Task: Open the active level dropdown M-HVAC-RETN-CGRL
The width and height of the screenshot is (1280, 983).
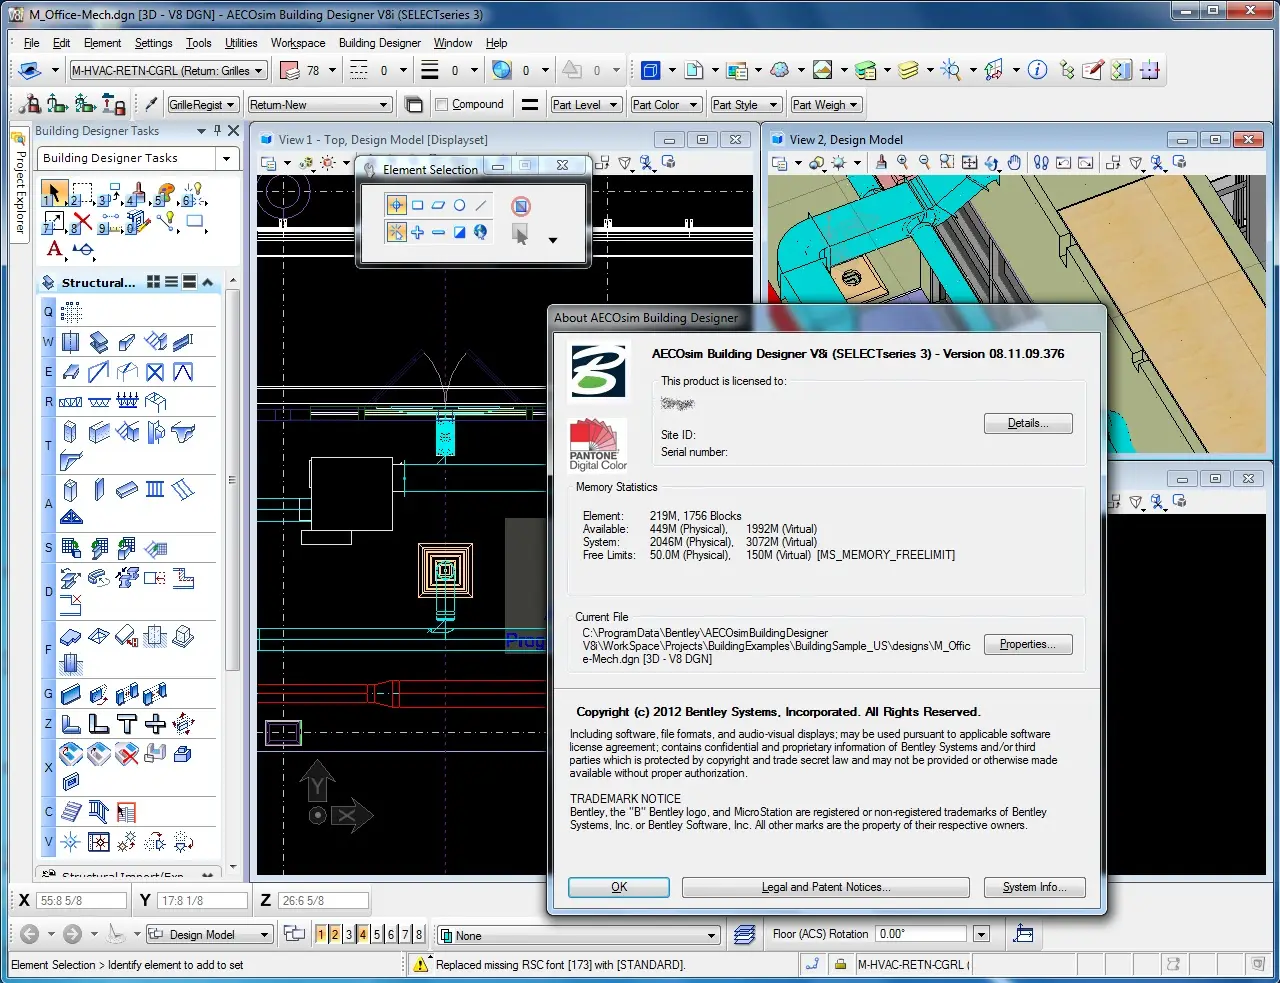Action: (168, 71)
